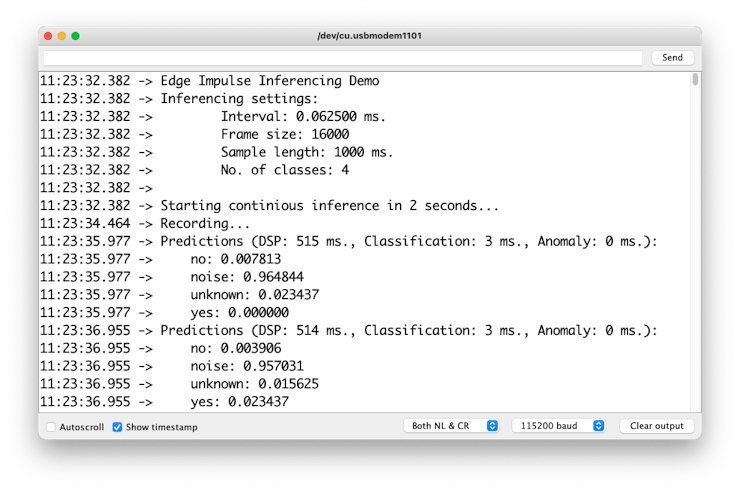740x490 pixels.
Task: Minimize the window using yellow button
Action: coord(61,36)
